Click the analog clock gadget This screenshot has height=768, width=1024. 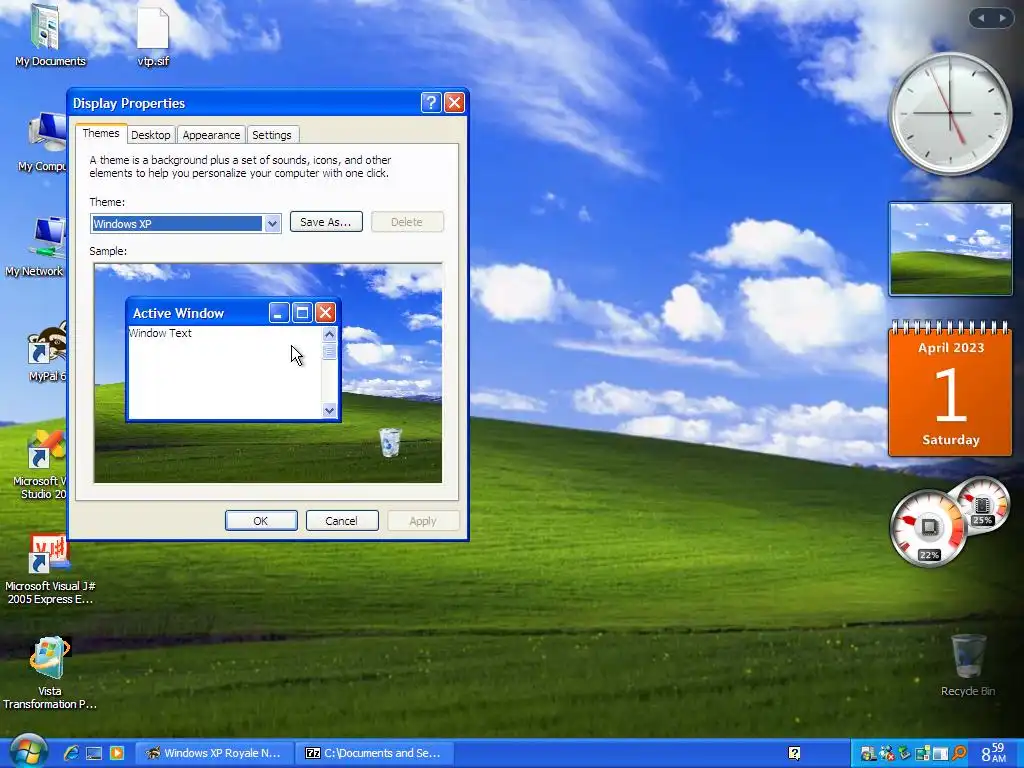point(950,114)
